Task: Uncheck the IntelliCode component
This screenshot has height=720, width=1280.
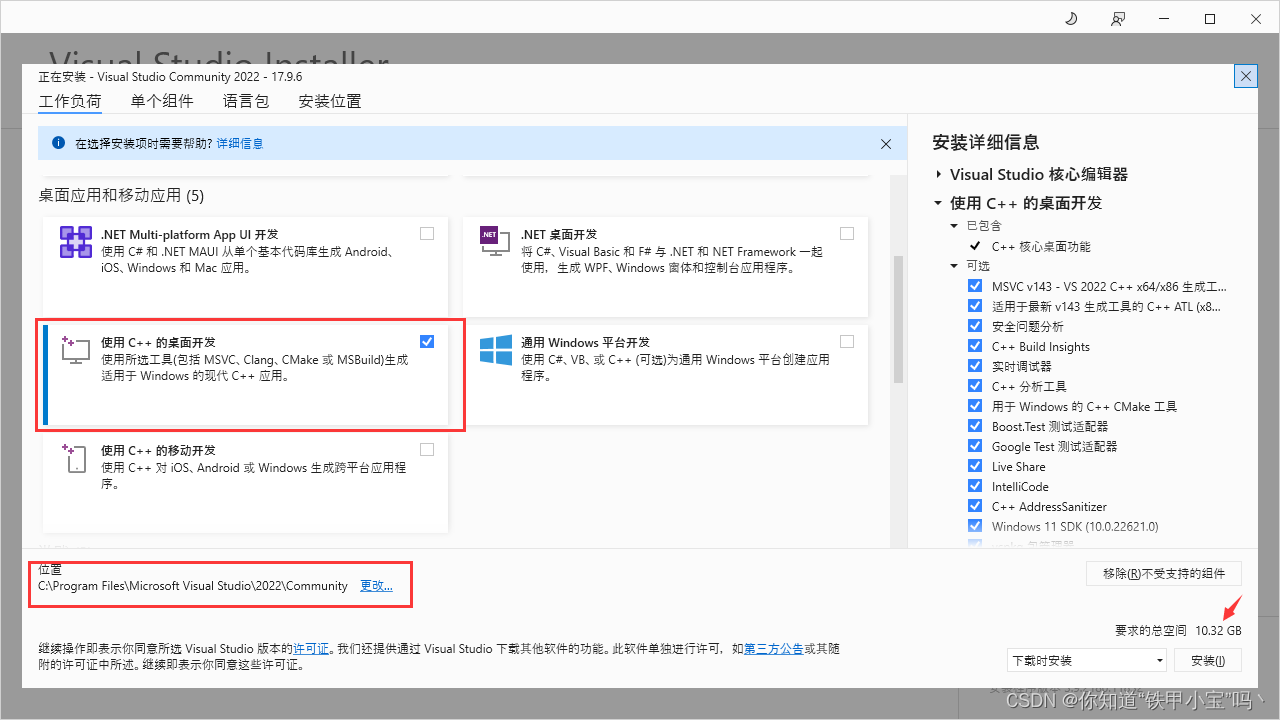Action: [x=975, y=486]
